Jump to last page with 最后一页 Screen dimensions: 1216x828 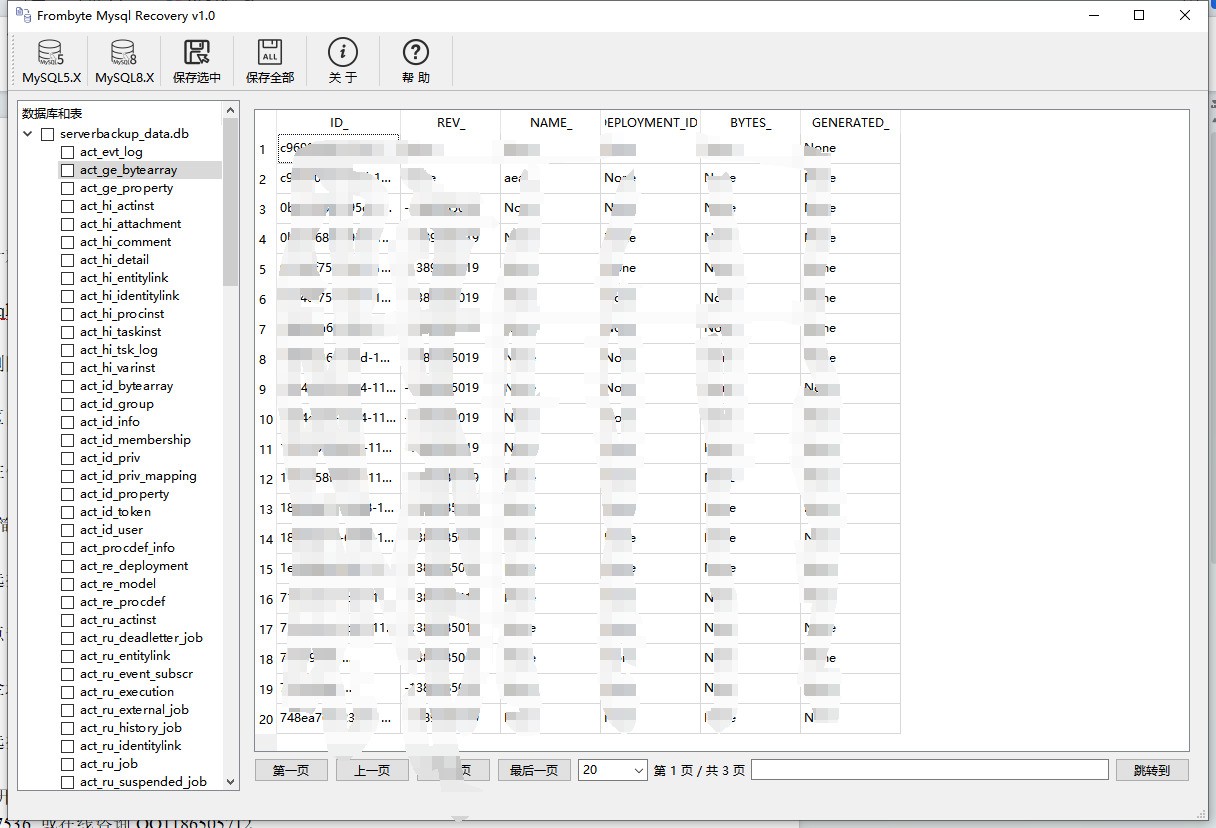[x=534, y=770]
